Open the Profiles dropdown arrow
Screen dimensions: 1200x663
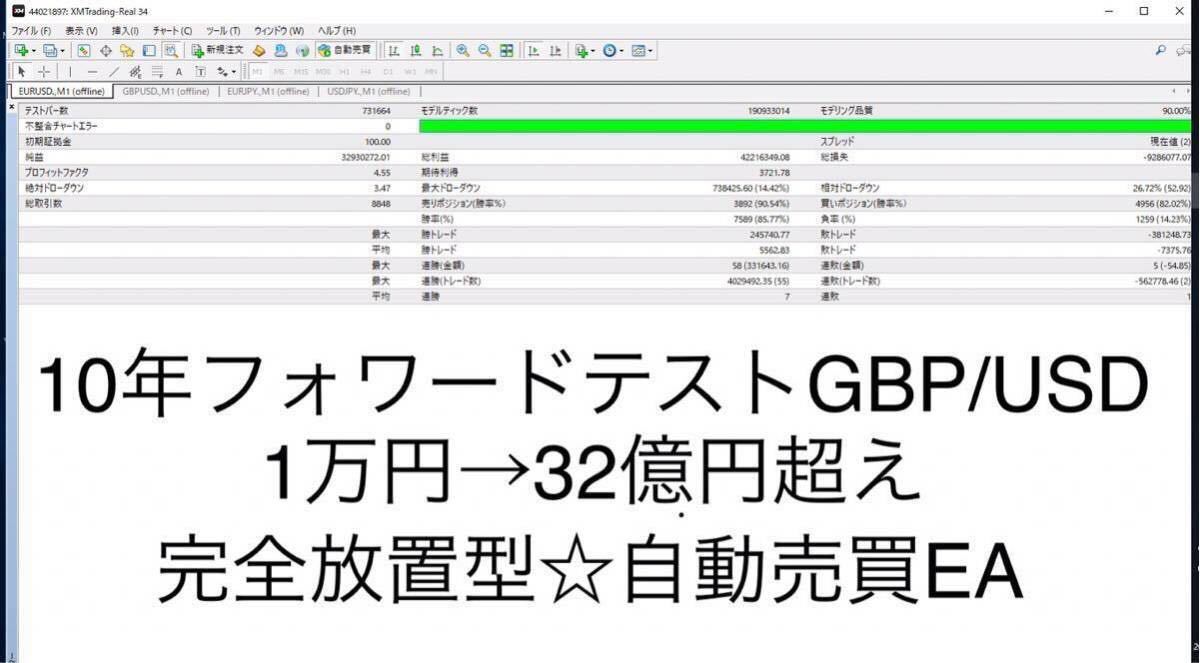(64, 50)
